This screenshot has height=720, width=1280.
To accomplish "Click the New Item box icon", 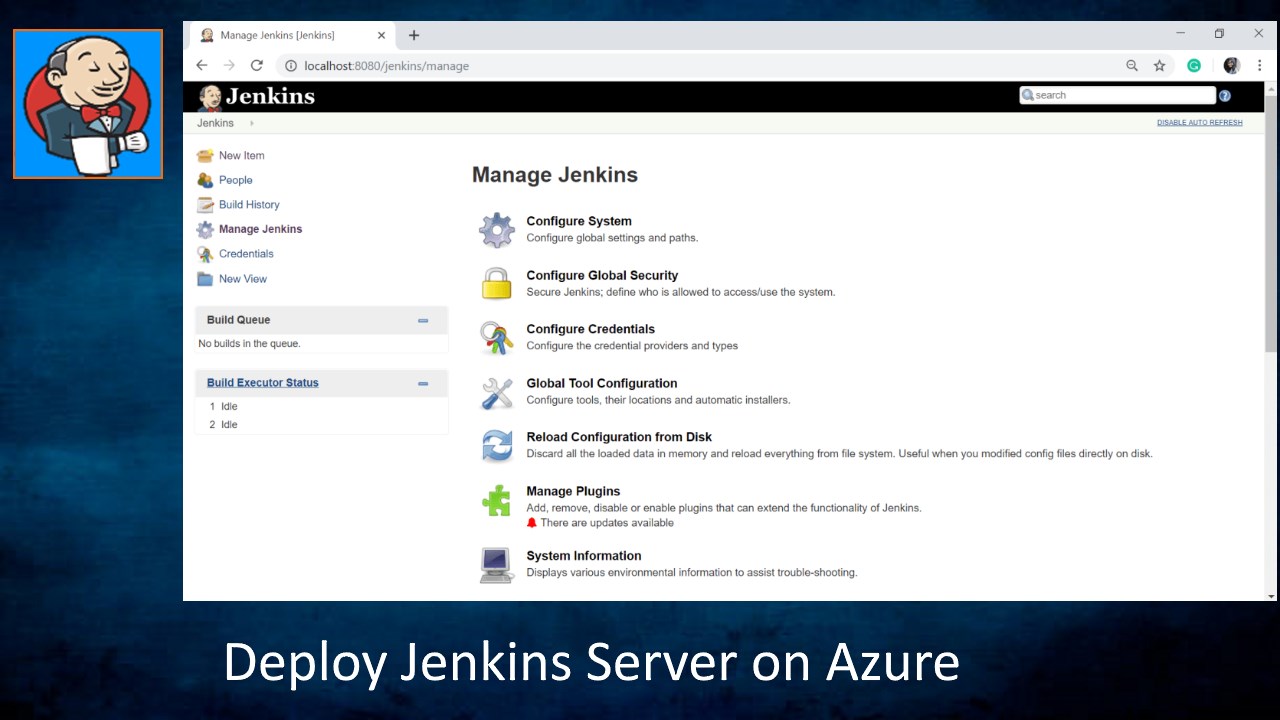I will (205, 155).
